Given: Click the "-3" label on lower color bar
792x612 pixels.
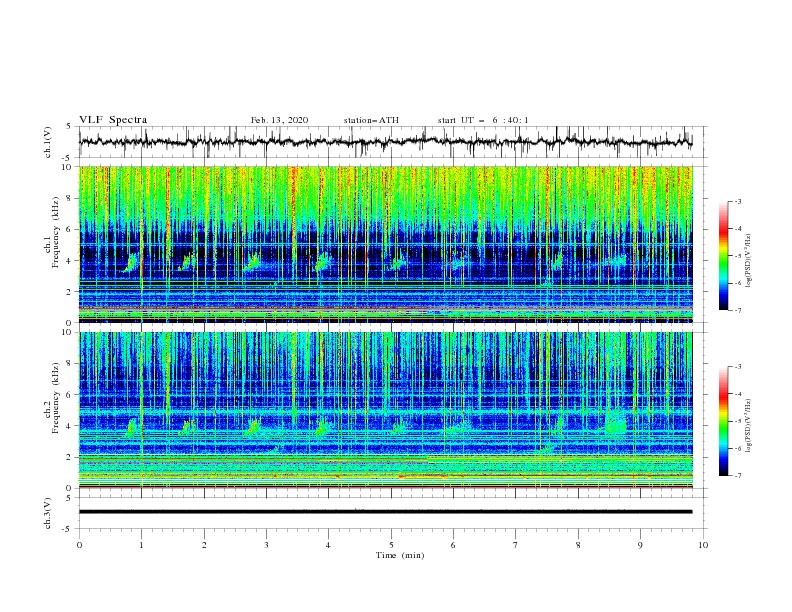Looking at the screenshot, I should (x=738, y=367).
